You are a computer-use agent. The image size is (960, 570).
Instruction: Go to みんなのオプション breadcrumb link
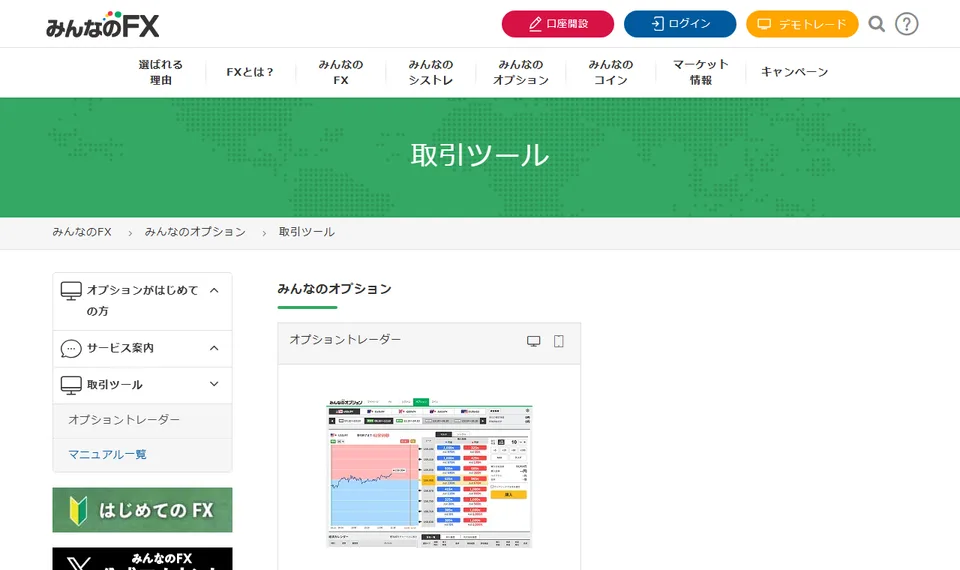195,232
